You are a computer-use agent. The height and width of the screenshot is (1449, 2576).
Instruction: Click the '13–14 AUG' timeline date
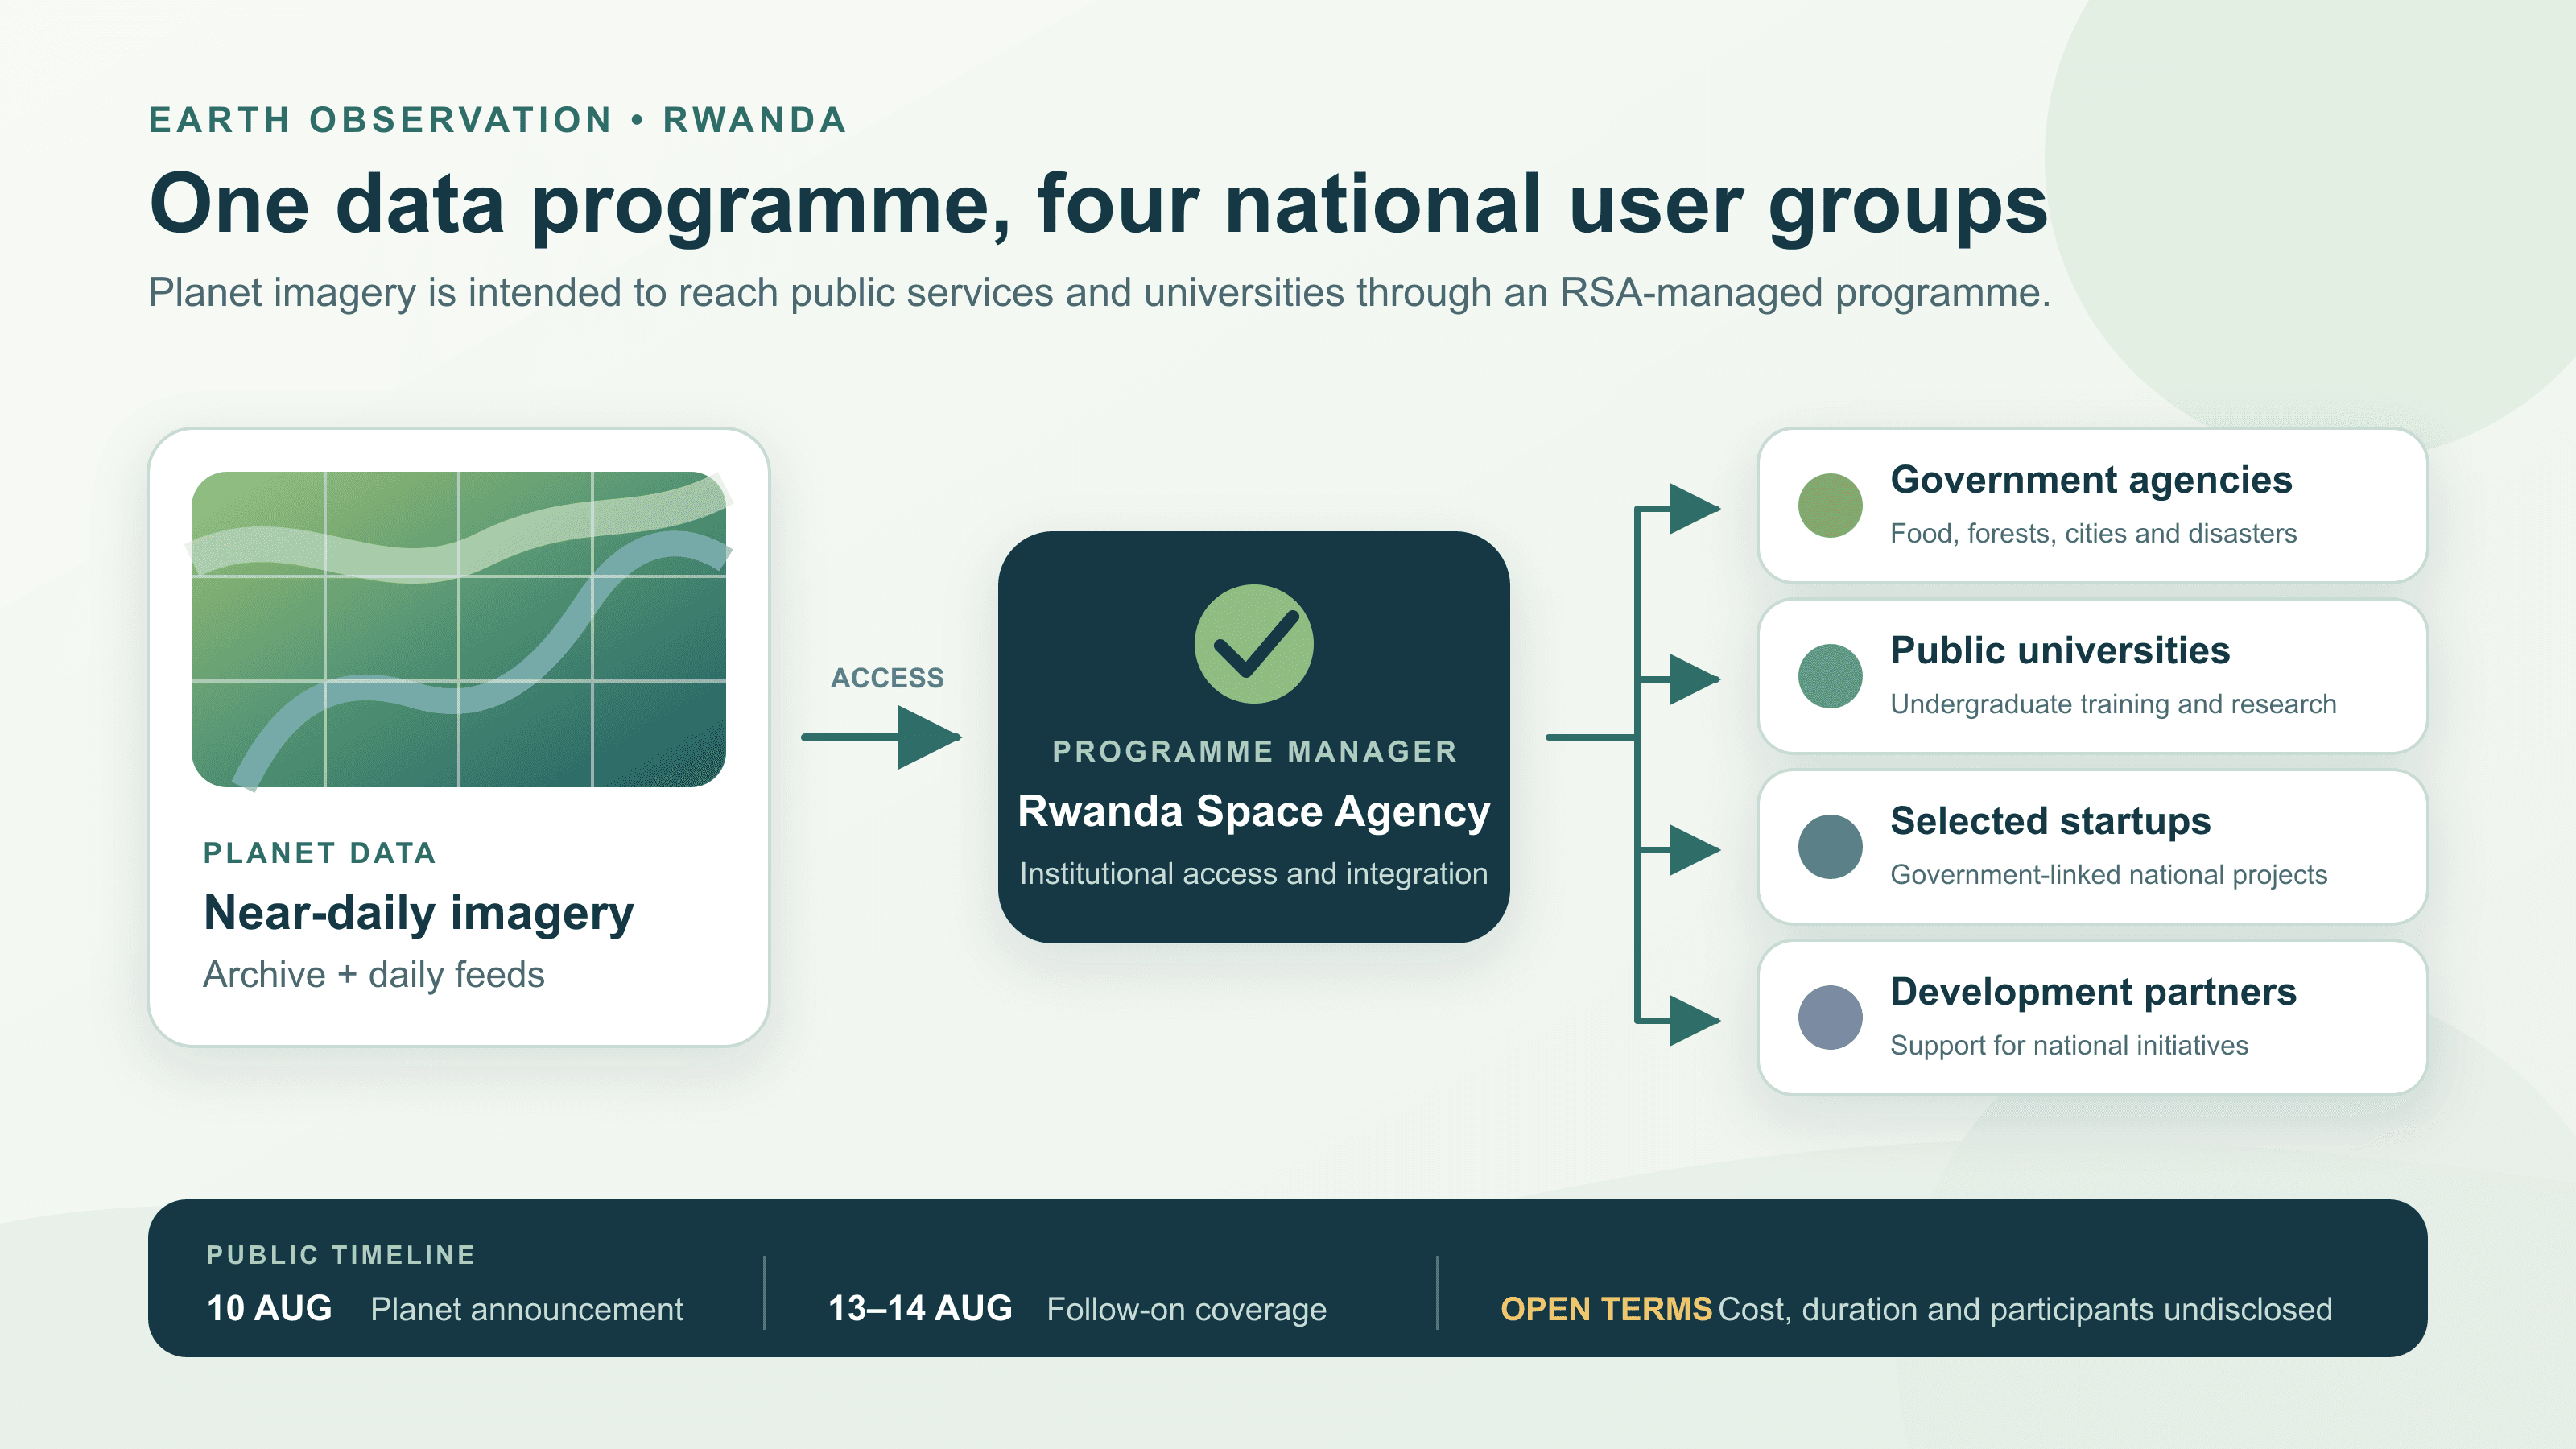pyautogui.click(x=920, y=1308)
